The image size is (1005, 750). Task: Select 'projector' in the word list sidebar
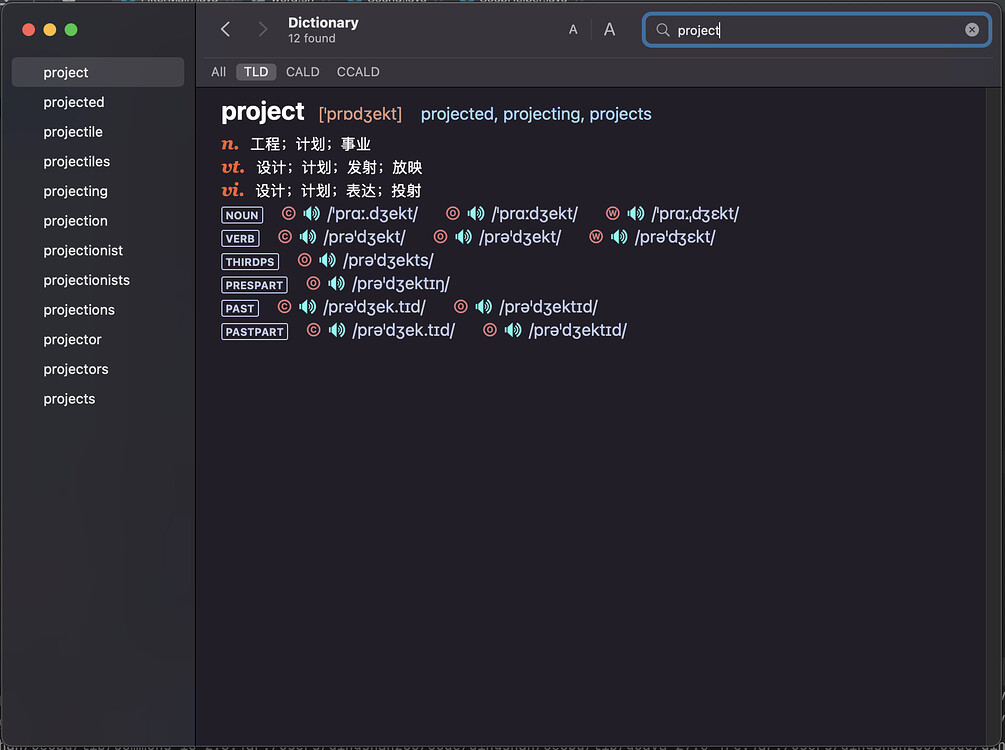pos(72,339)
